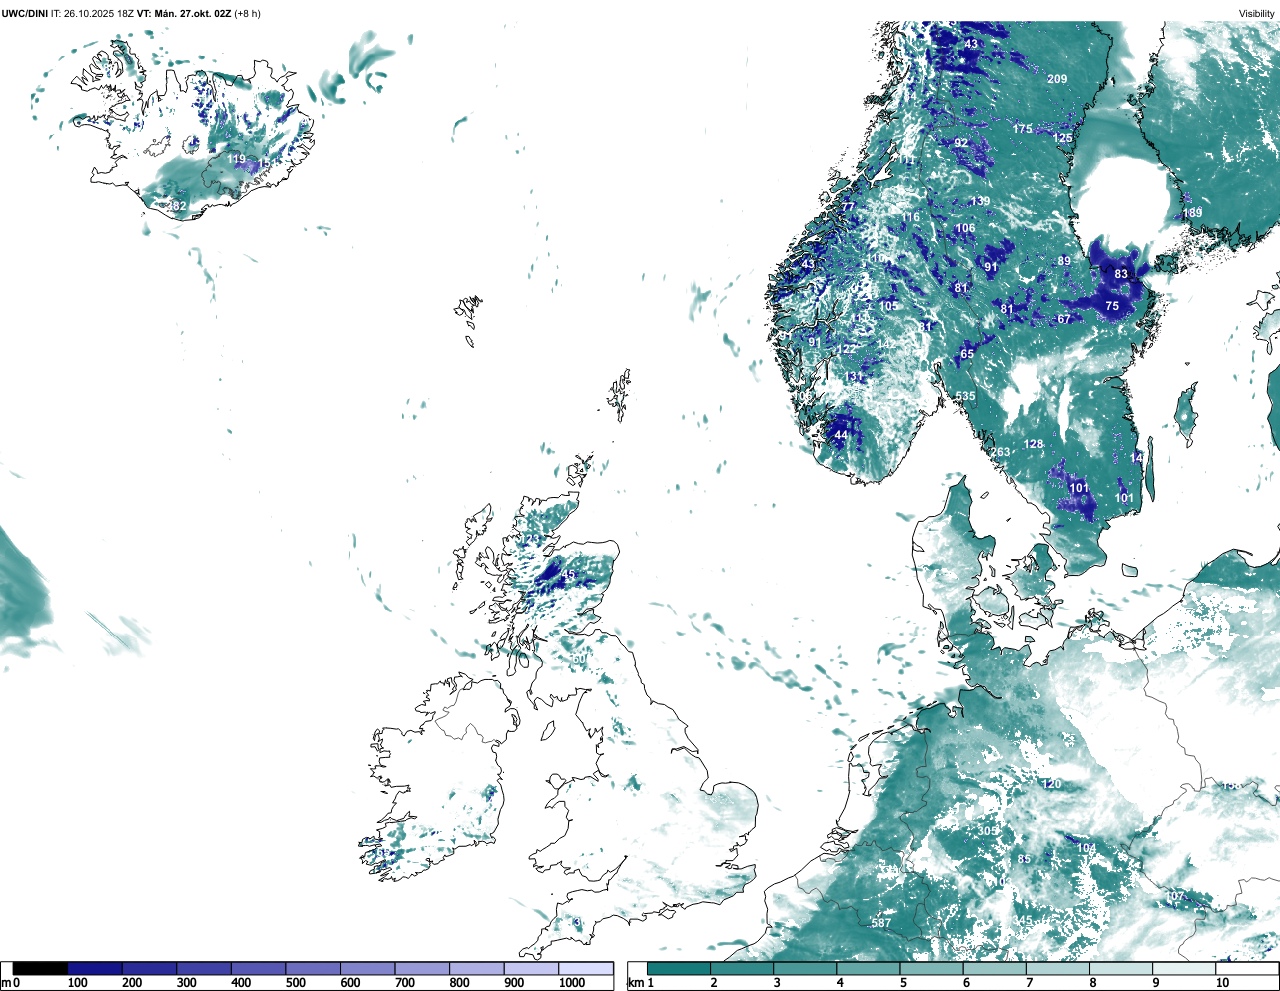The image size is (1280, 991).
Task: Click the 104 visibility value in central Europe
Action: [1086, 848]
